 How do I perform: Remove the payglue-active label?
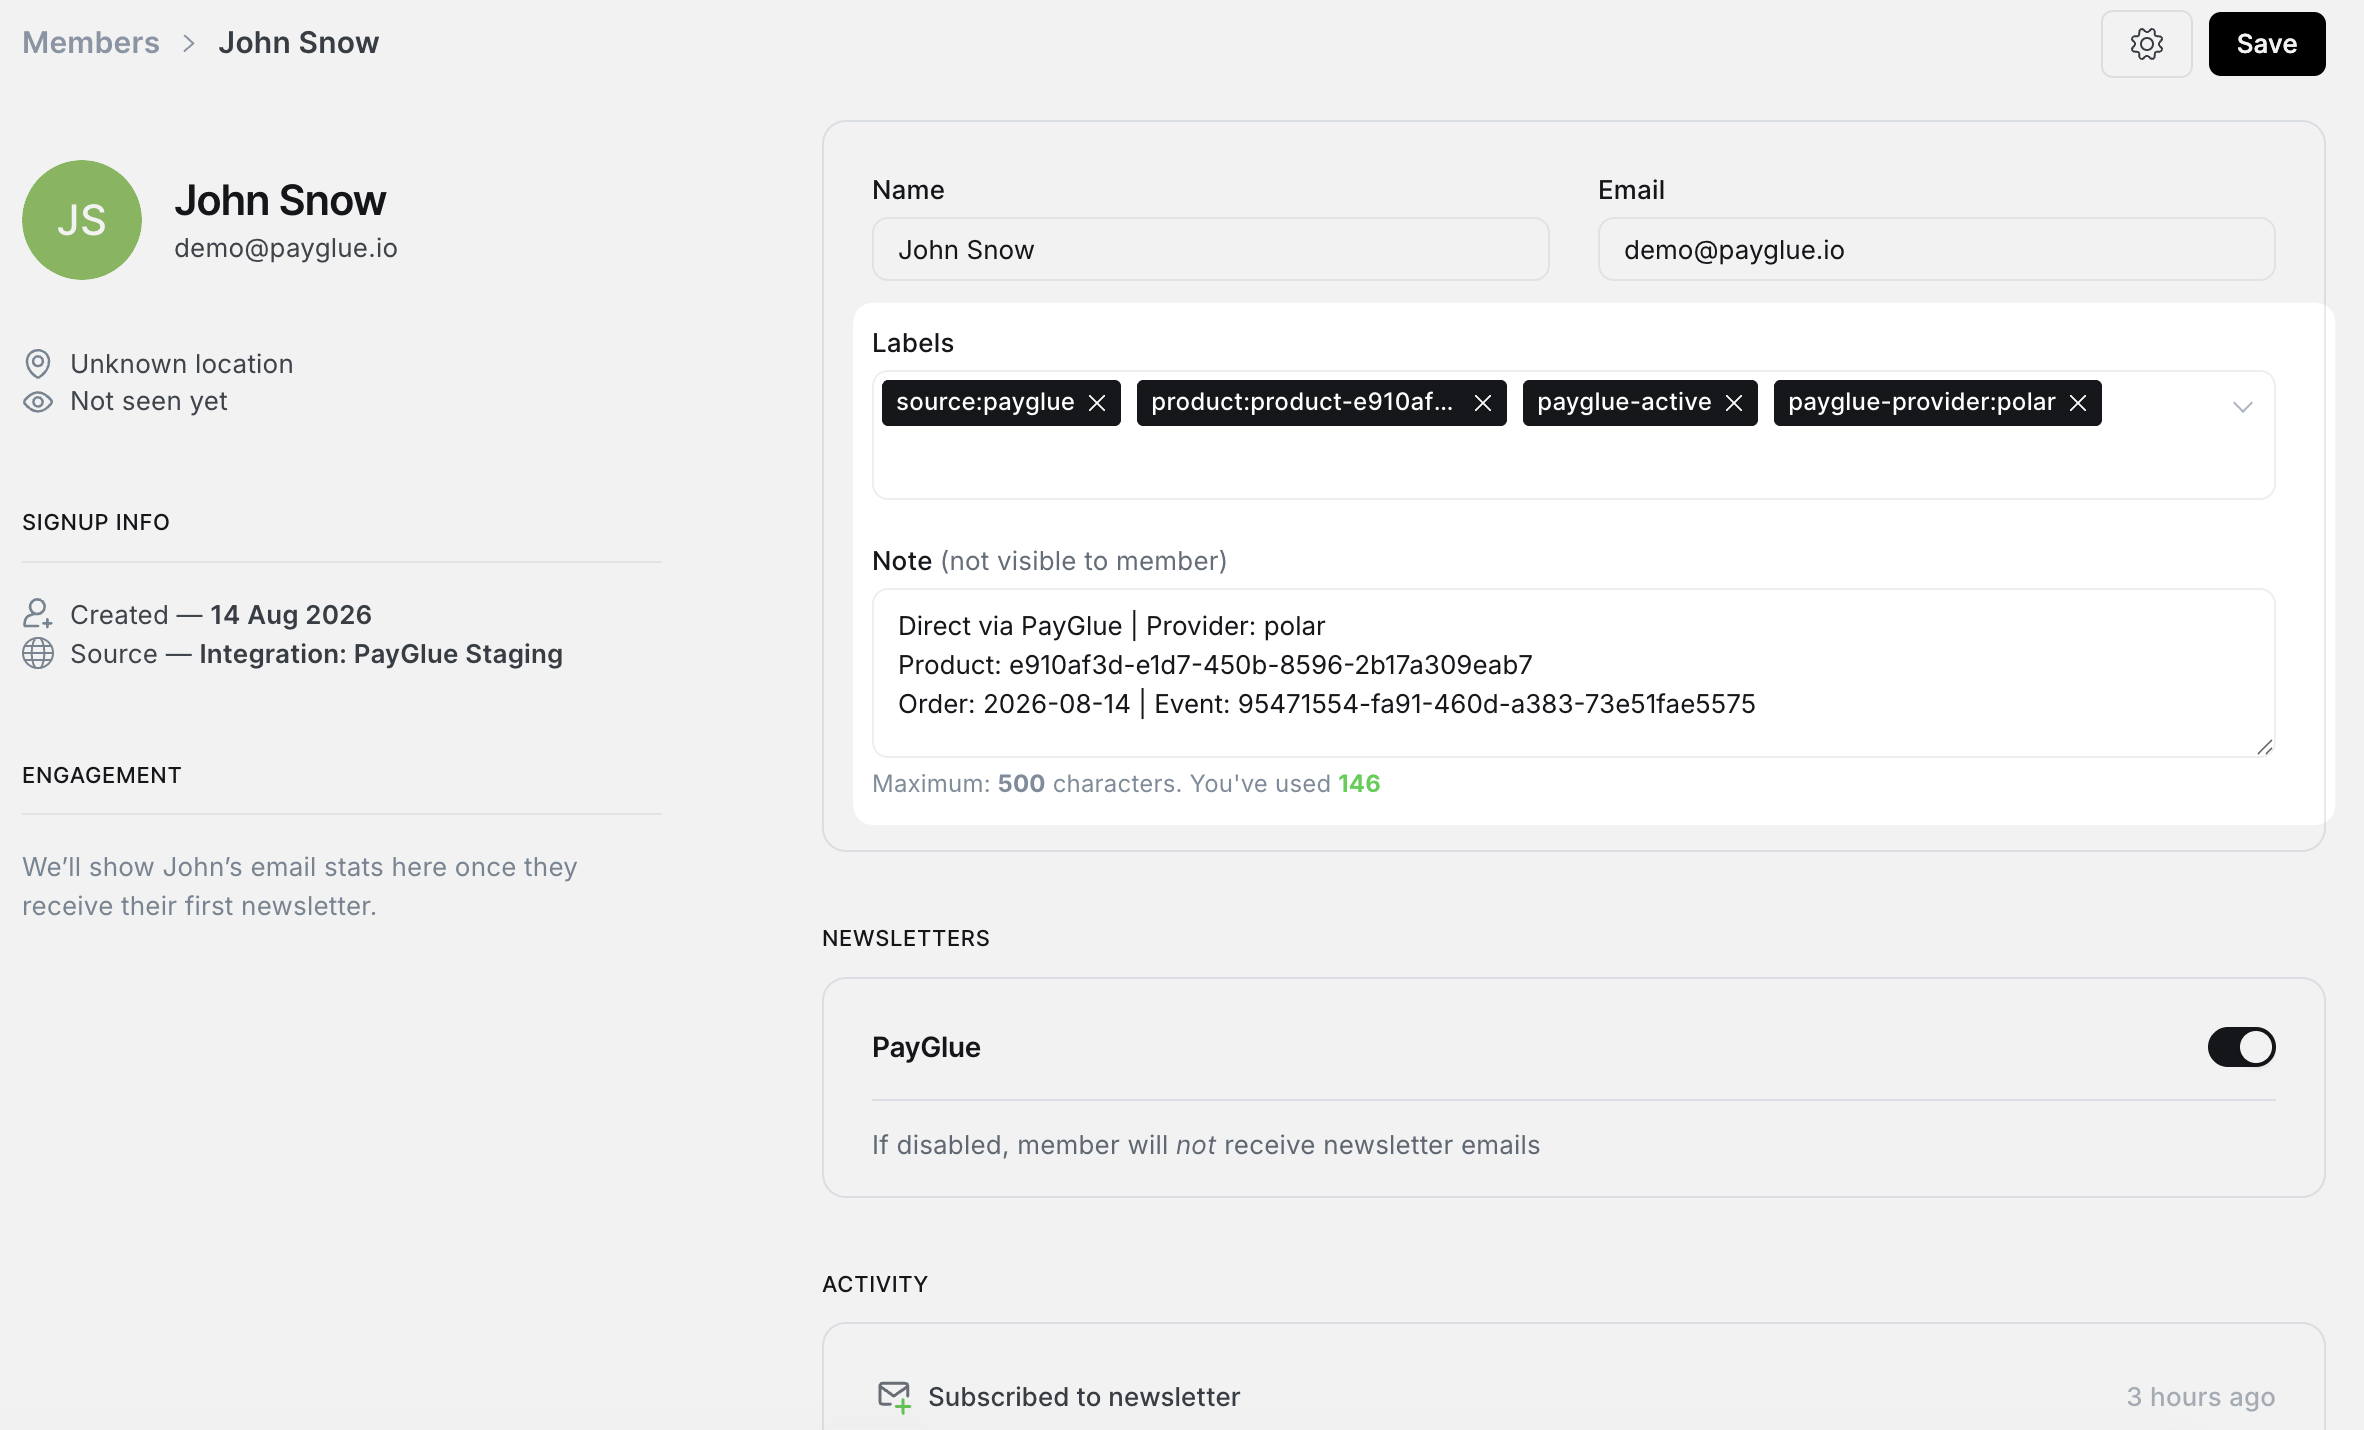click(x=1734, y=403)
